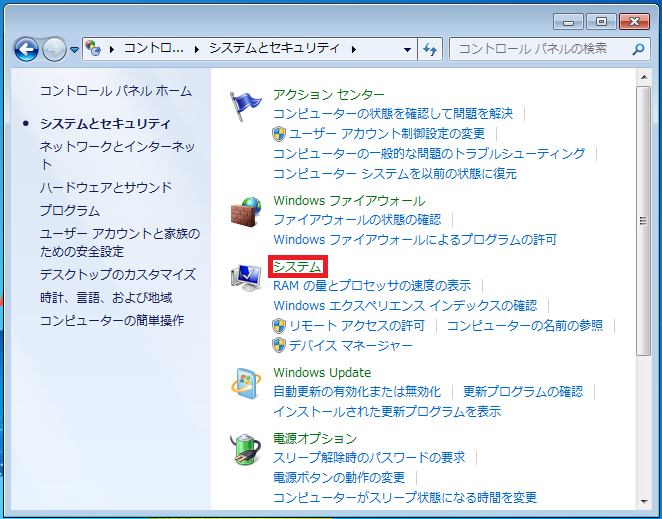Image resolution: width=662 pixels, height=519 pixels.
Task: Open プログラム category in sidebar
Action: pyautogui.click(x=70, y=210)
